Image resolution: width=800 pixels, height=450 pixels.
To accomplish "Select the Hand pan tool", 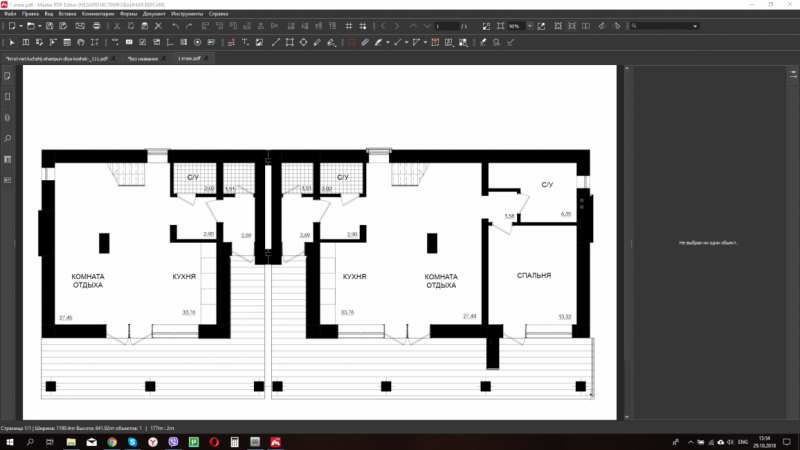I will pyautogui.click(x=81, y=42).
